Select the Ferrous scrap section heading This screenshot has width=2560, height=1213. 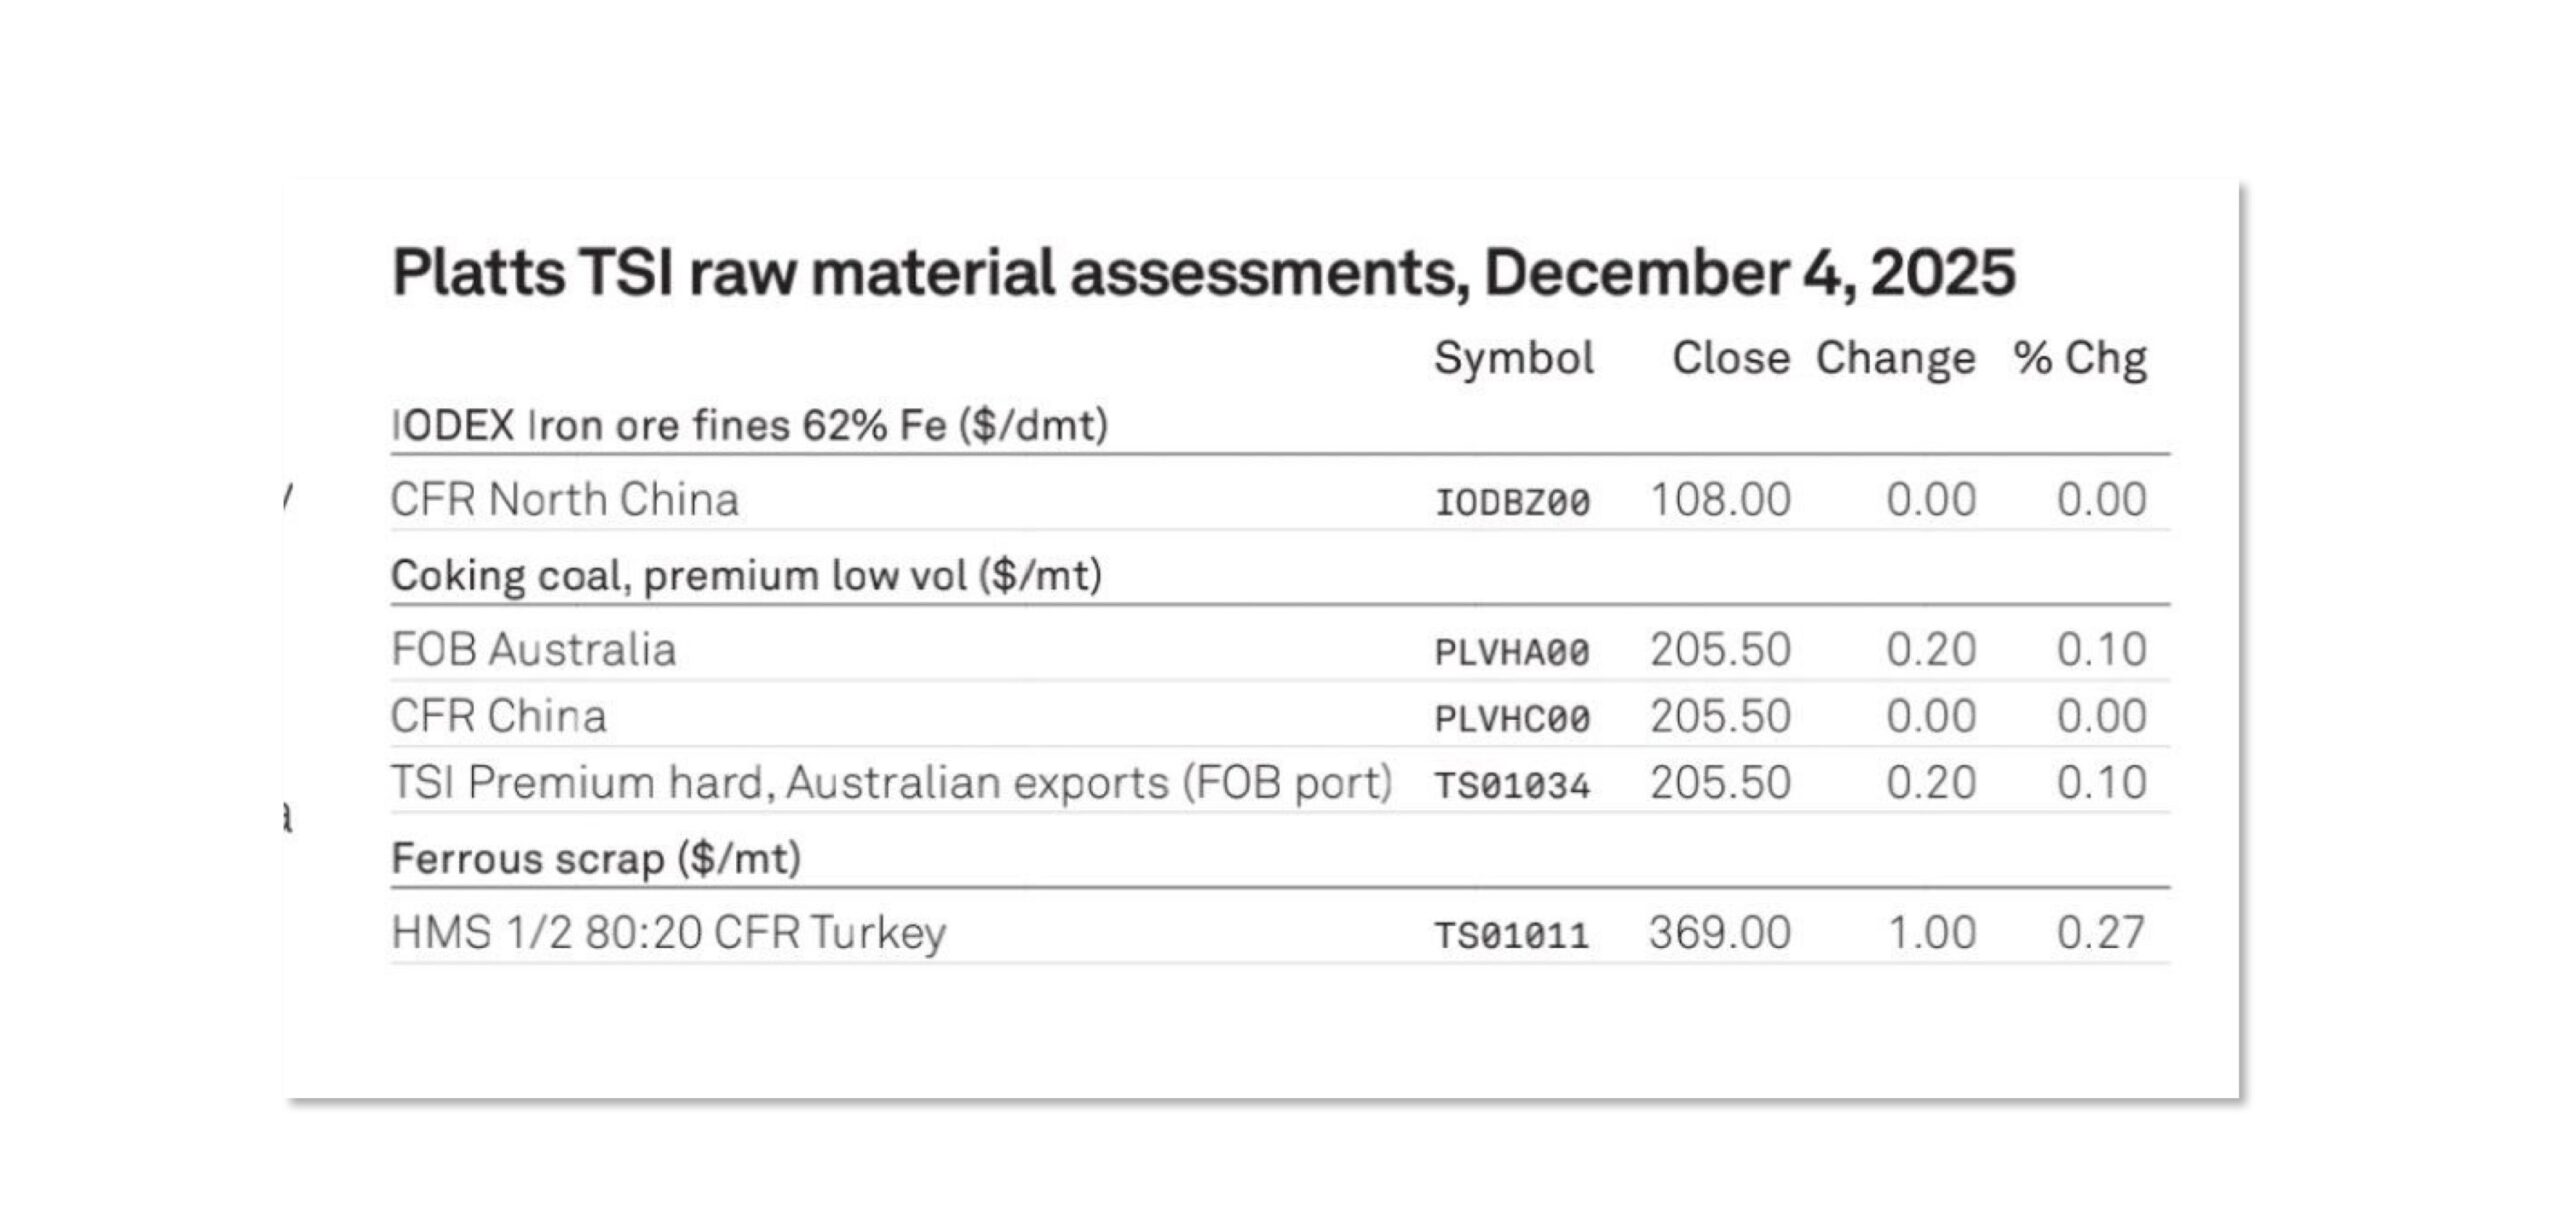click(596, 859)
